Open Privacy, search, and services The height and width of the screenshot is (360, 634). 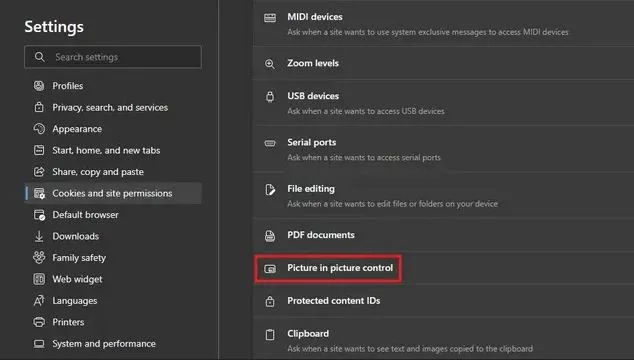(x=110, y=107)
